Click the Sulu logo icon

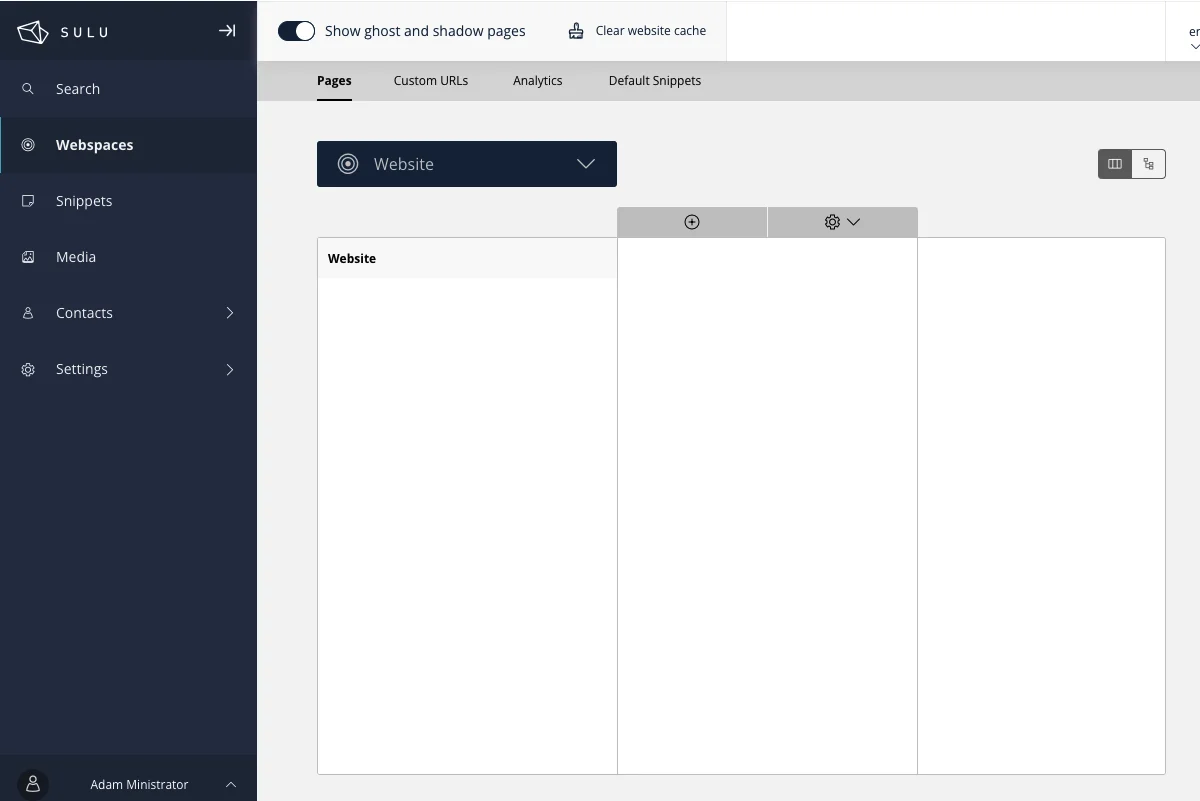33,32
